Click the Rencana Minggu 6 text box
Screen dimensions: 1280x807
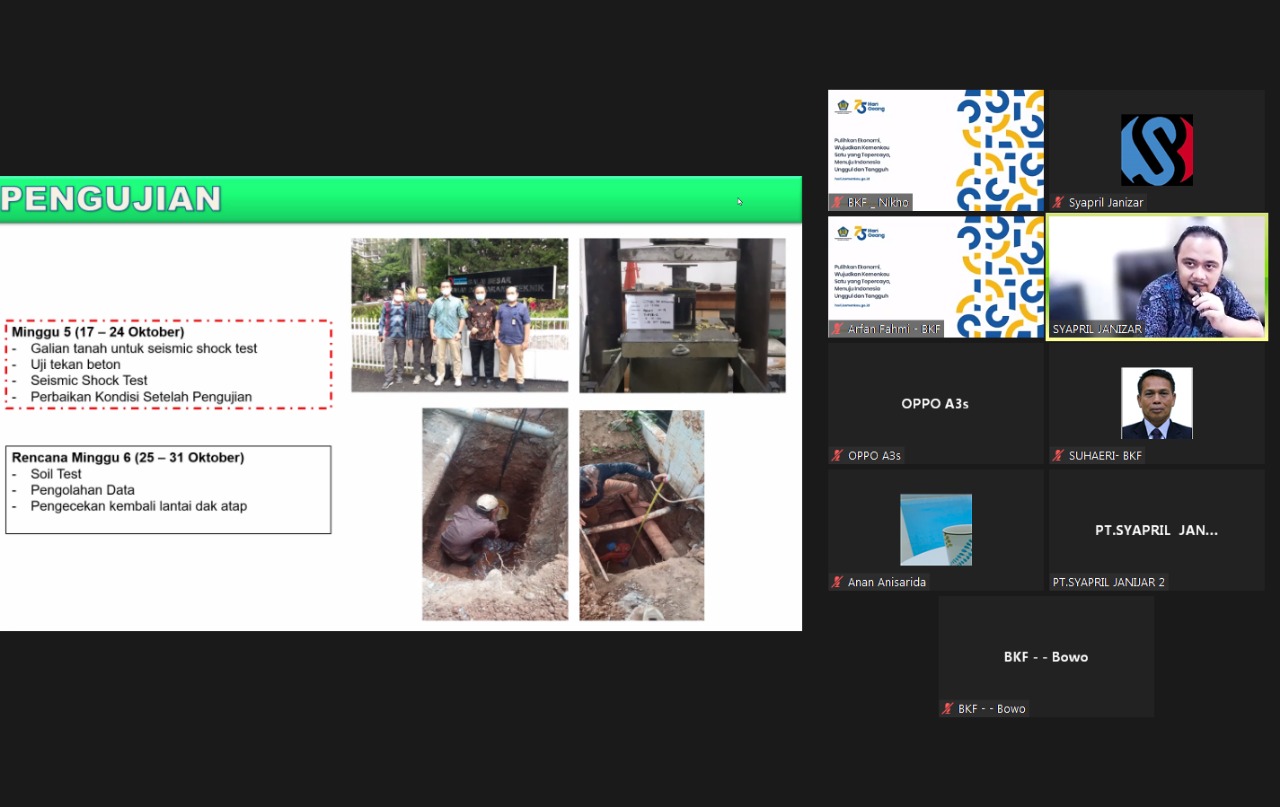168,489
